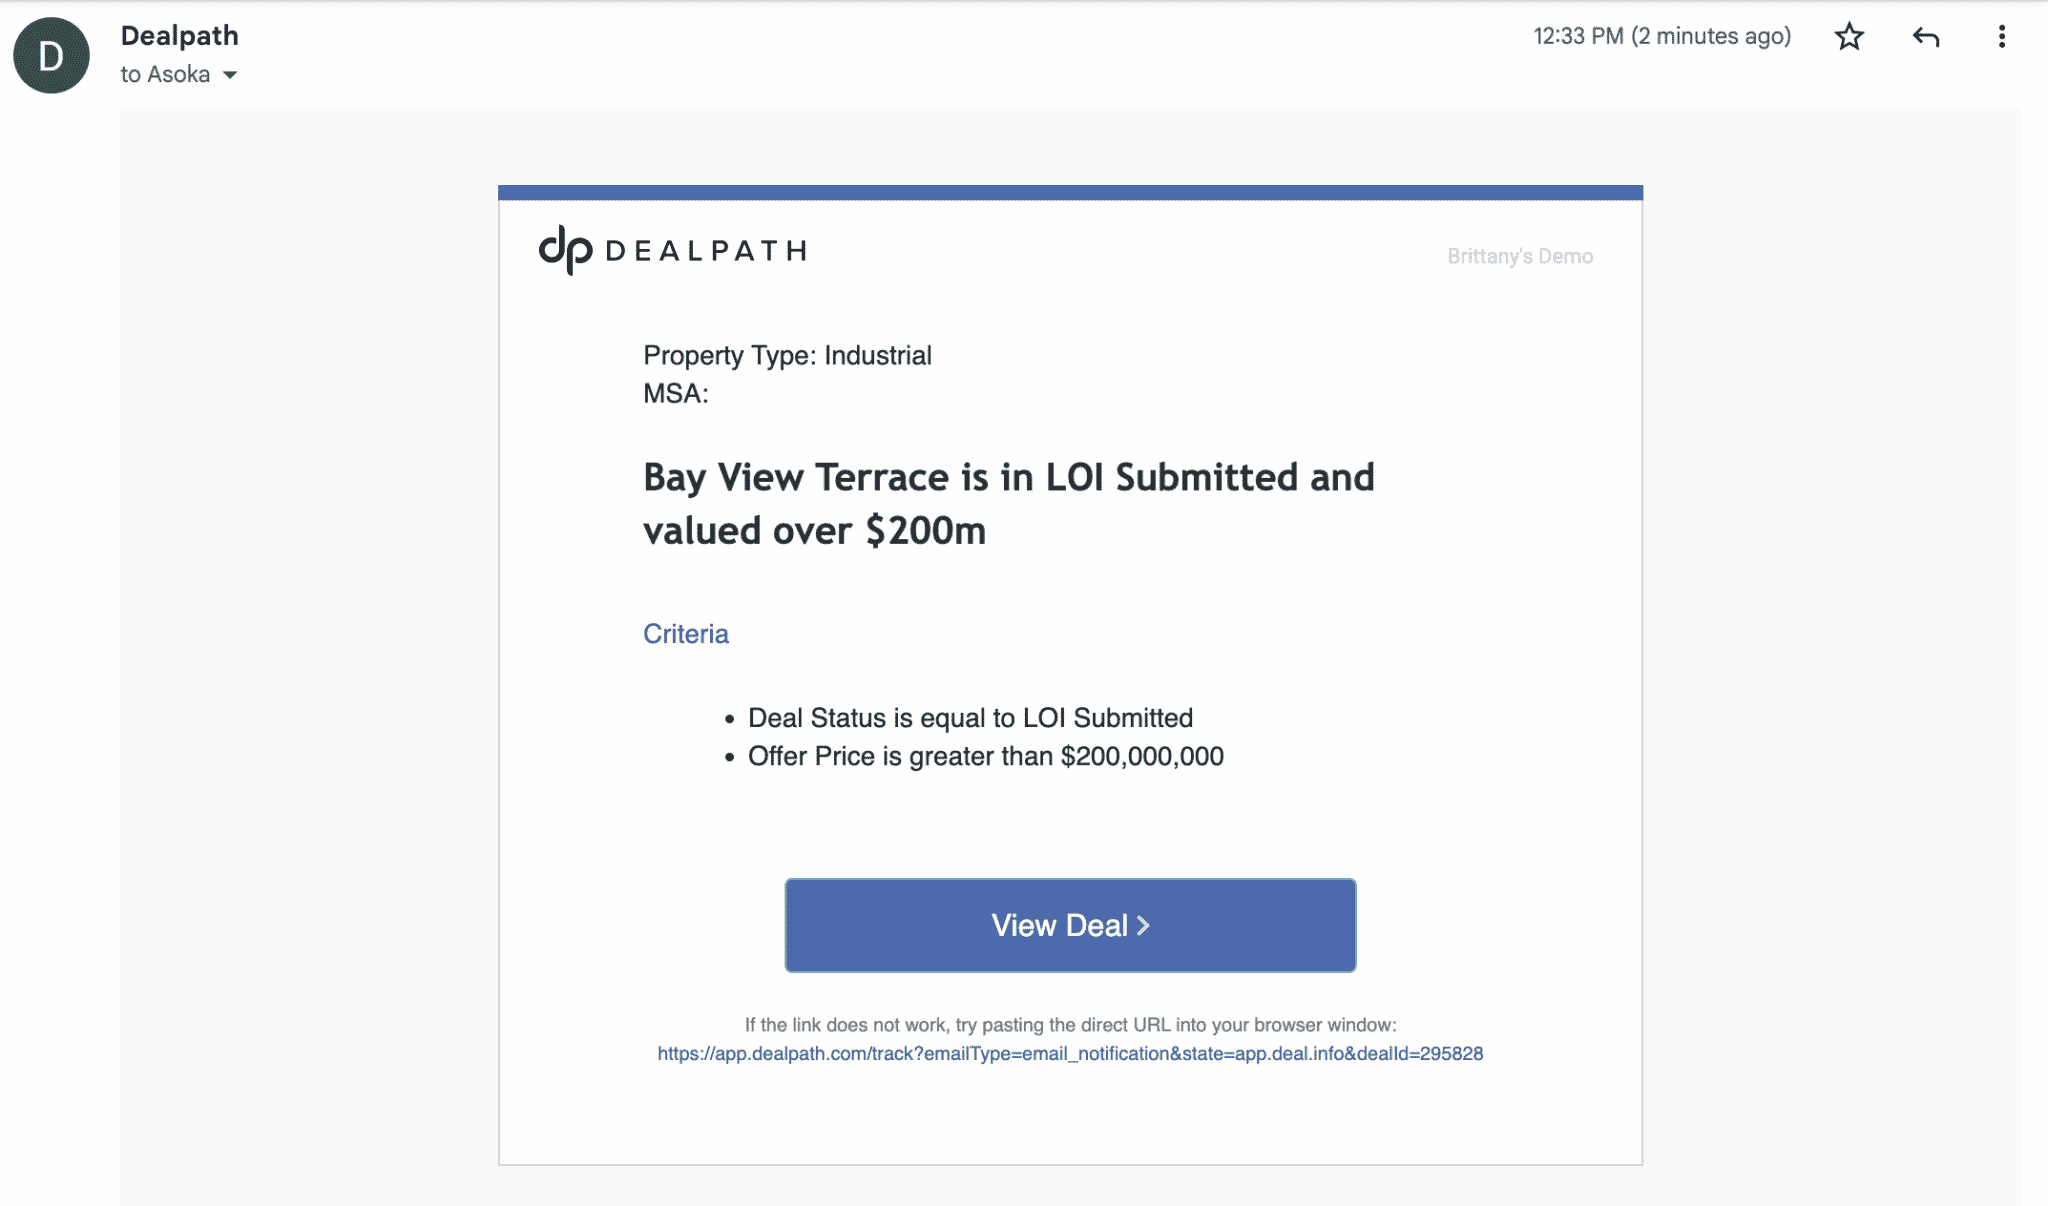Select the Dealpath sender name
The width and height of the screenshot is (2048, 1206).
coord(179,35)
